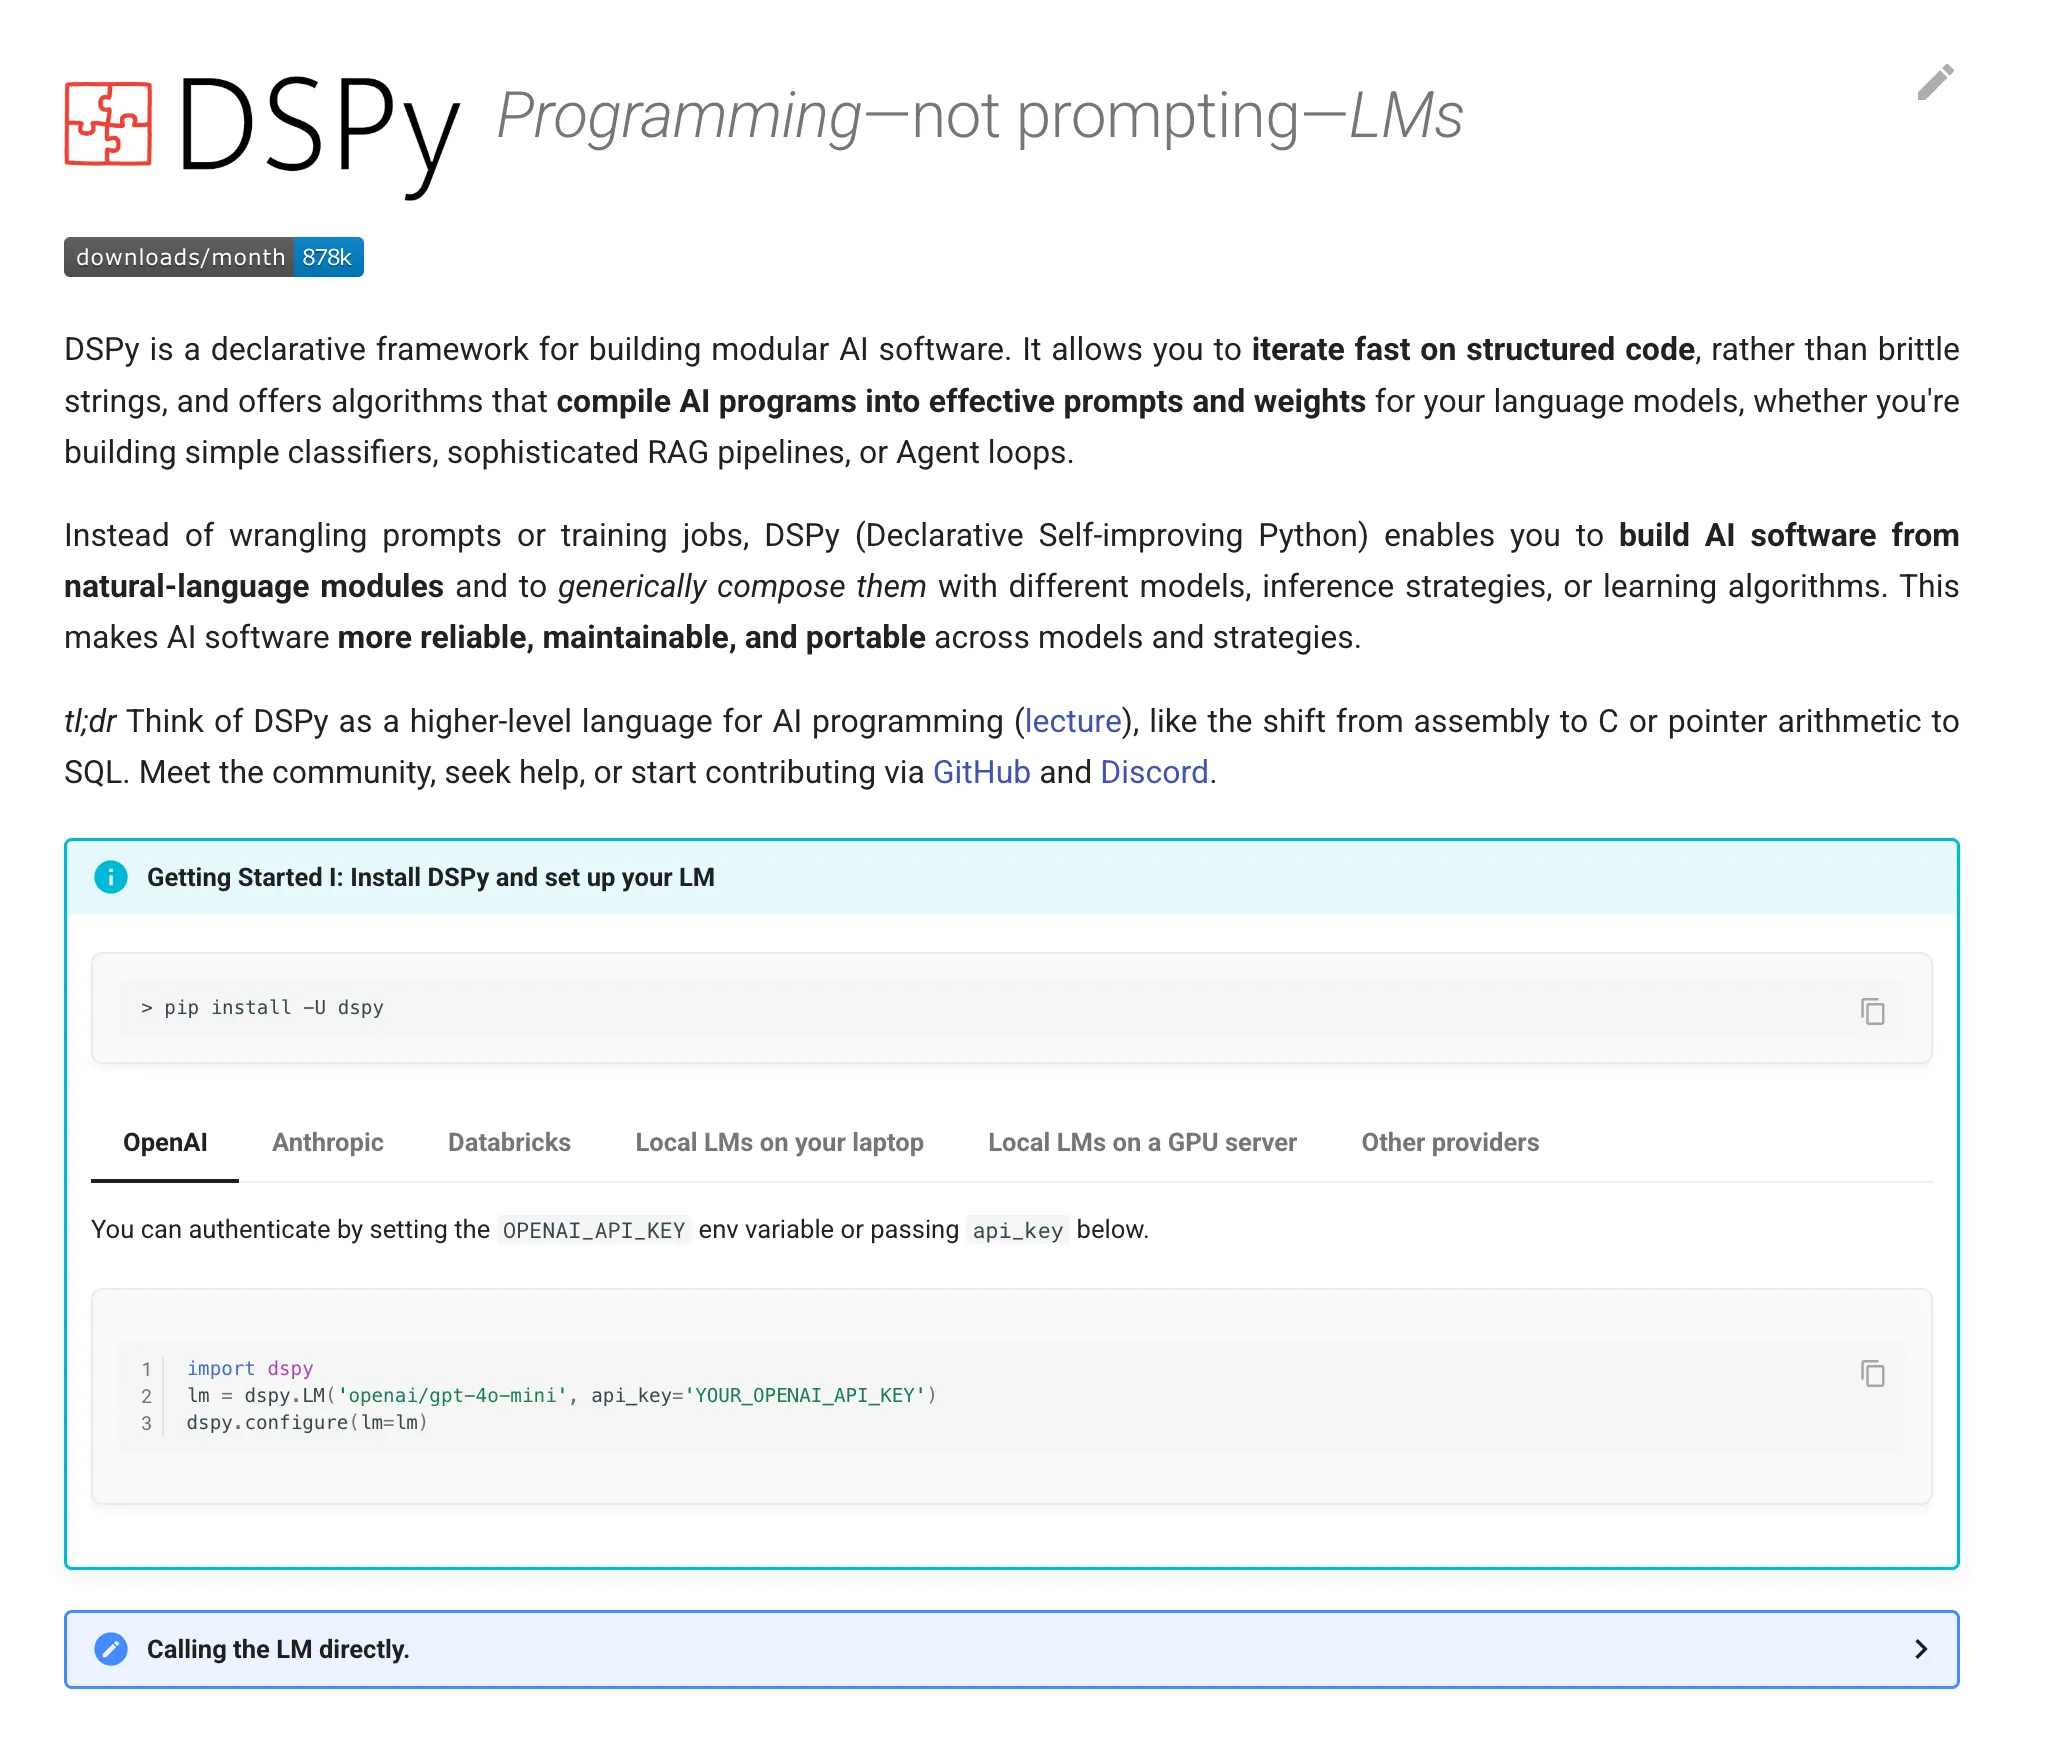Visit the GitHub community link

[x=981, y=771]
